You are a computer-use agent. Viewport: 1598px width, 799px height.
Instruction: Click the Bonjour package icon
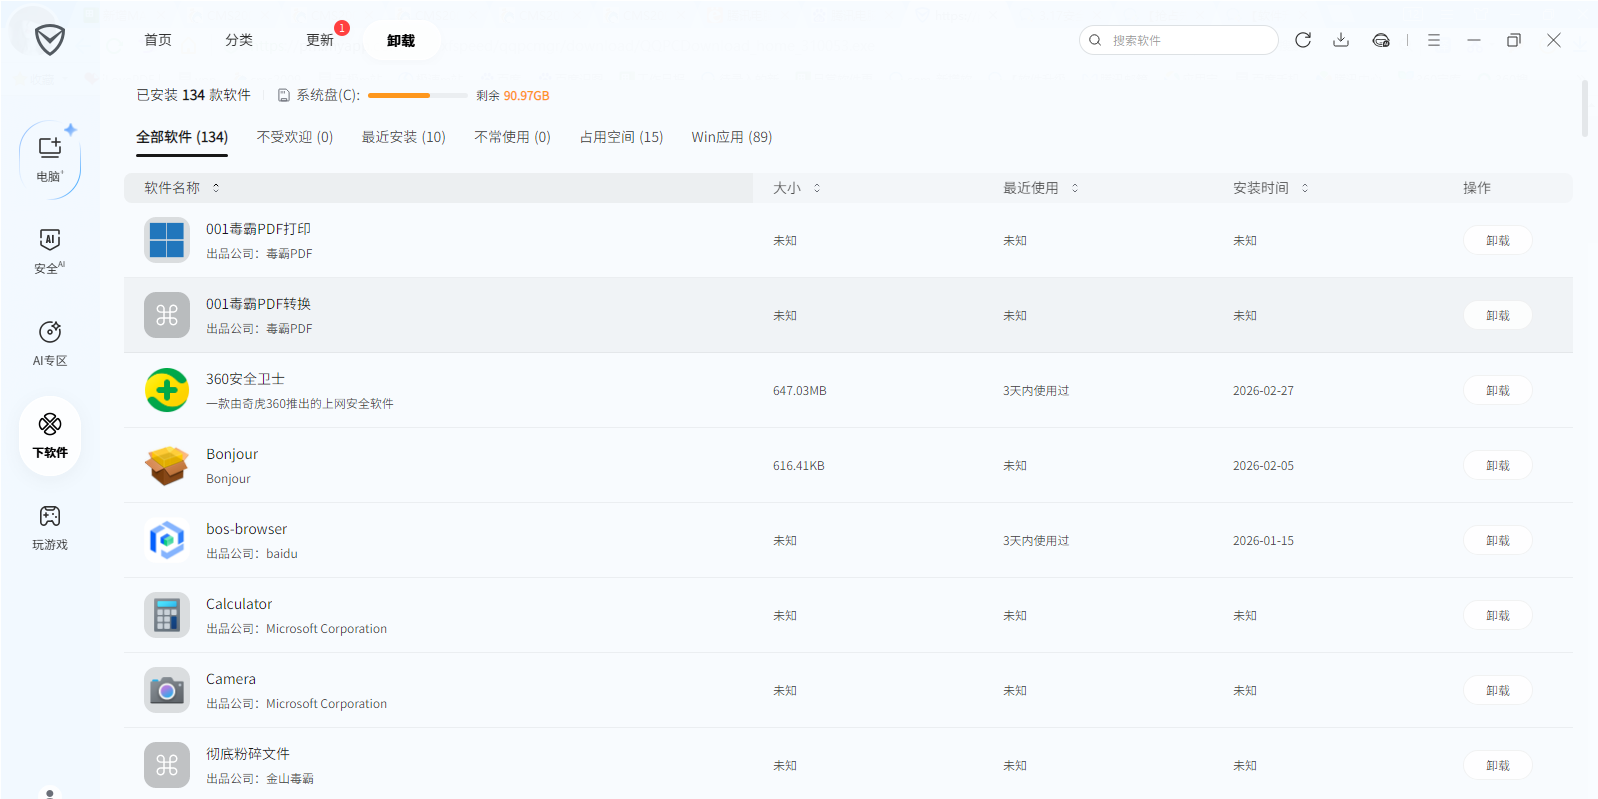click(167, 465)
